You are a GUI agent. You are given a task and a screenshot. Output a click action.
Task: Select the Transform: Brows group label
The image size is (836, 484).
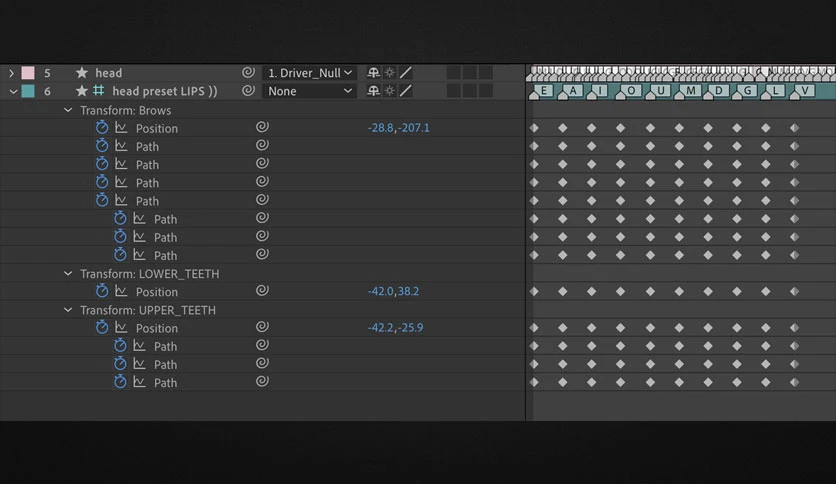coord(126,110)
